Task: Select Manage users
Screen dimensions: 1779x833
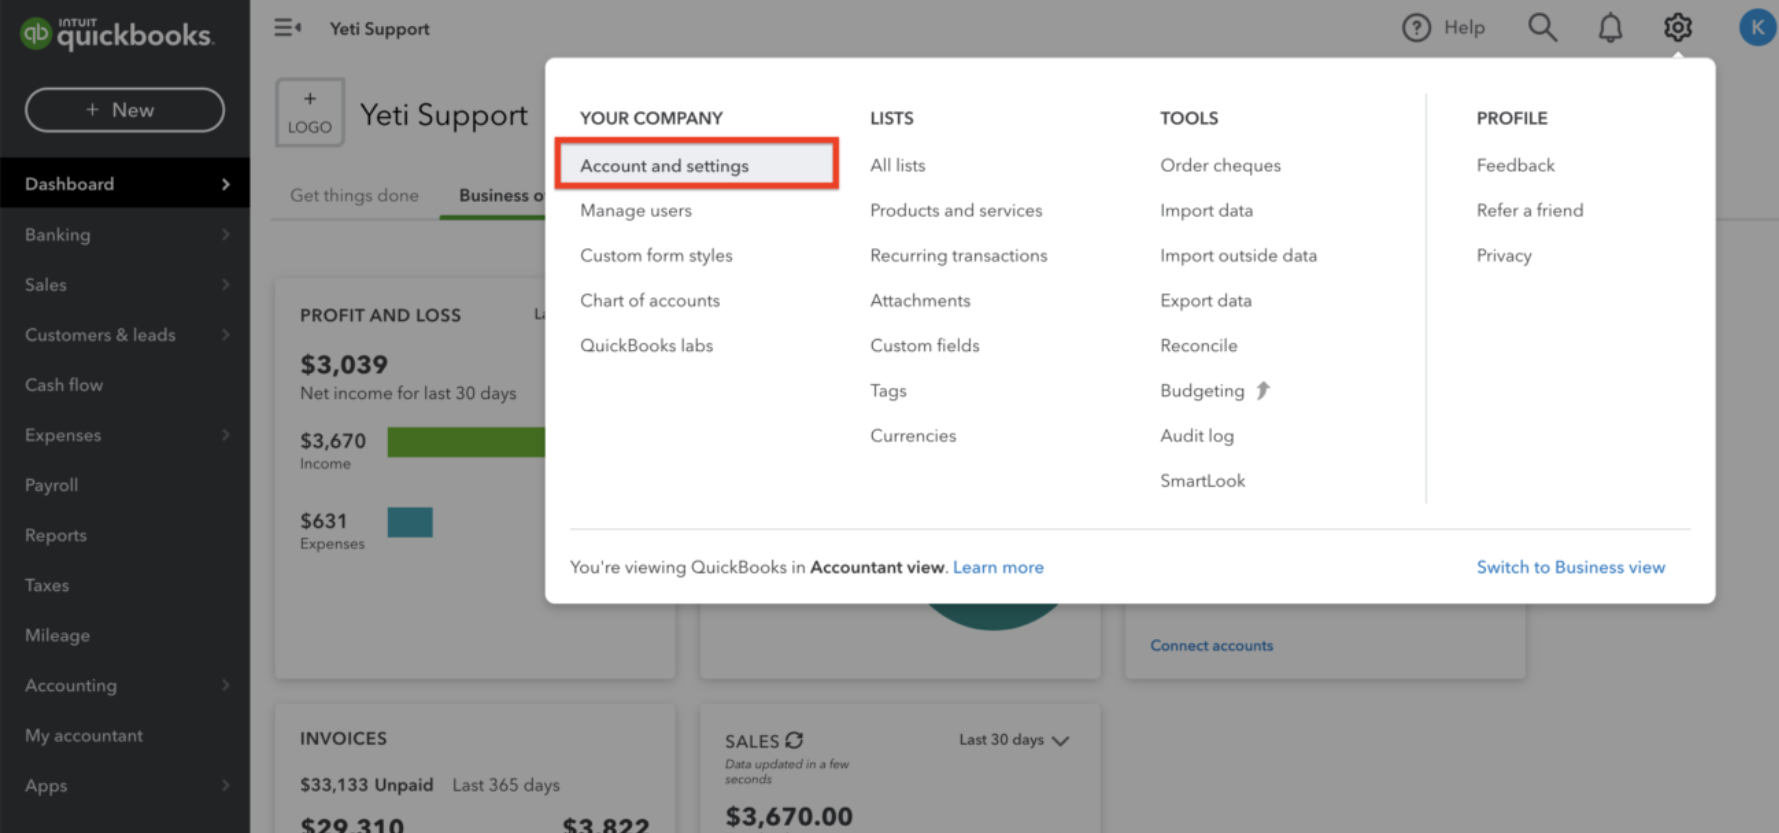Action: (636, 210)
